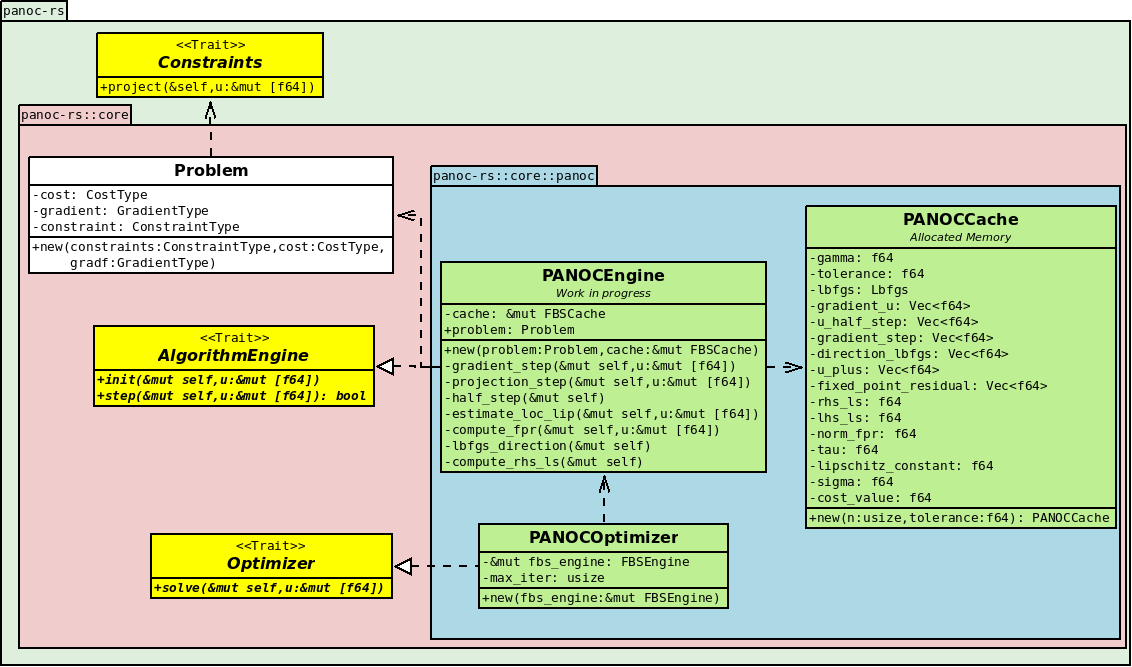The height and width of the screenshot is (667, 1132).
Task: Select the AlgorithmEngine trait box title
Action: (234, 355)
